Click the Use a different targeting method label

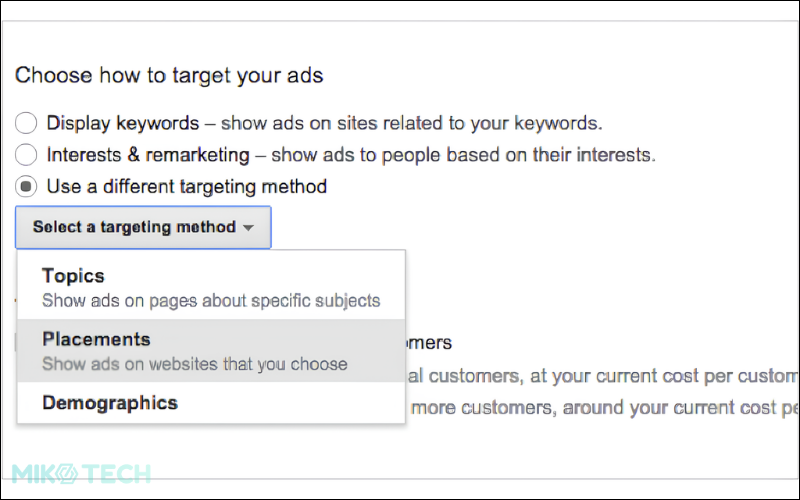click(187, 187)
